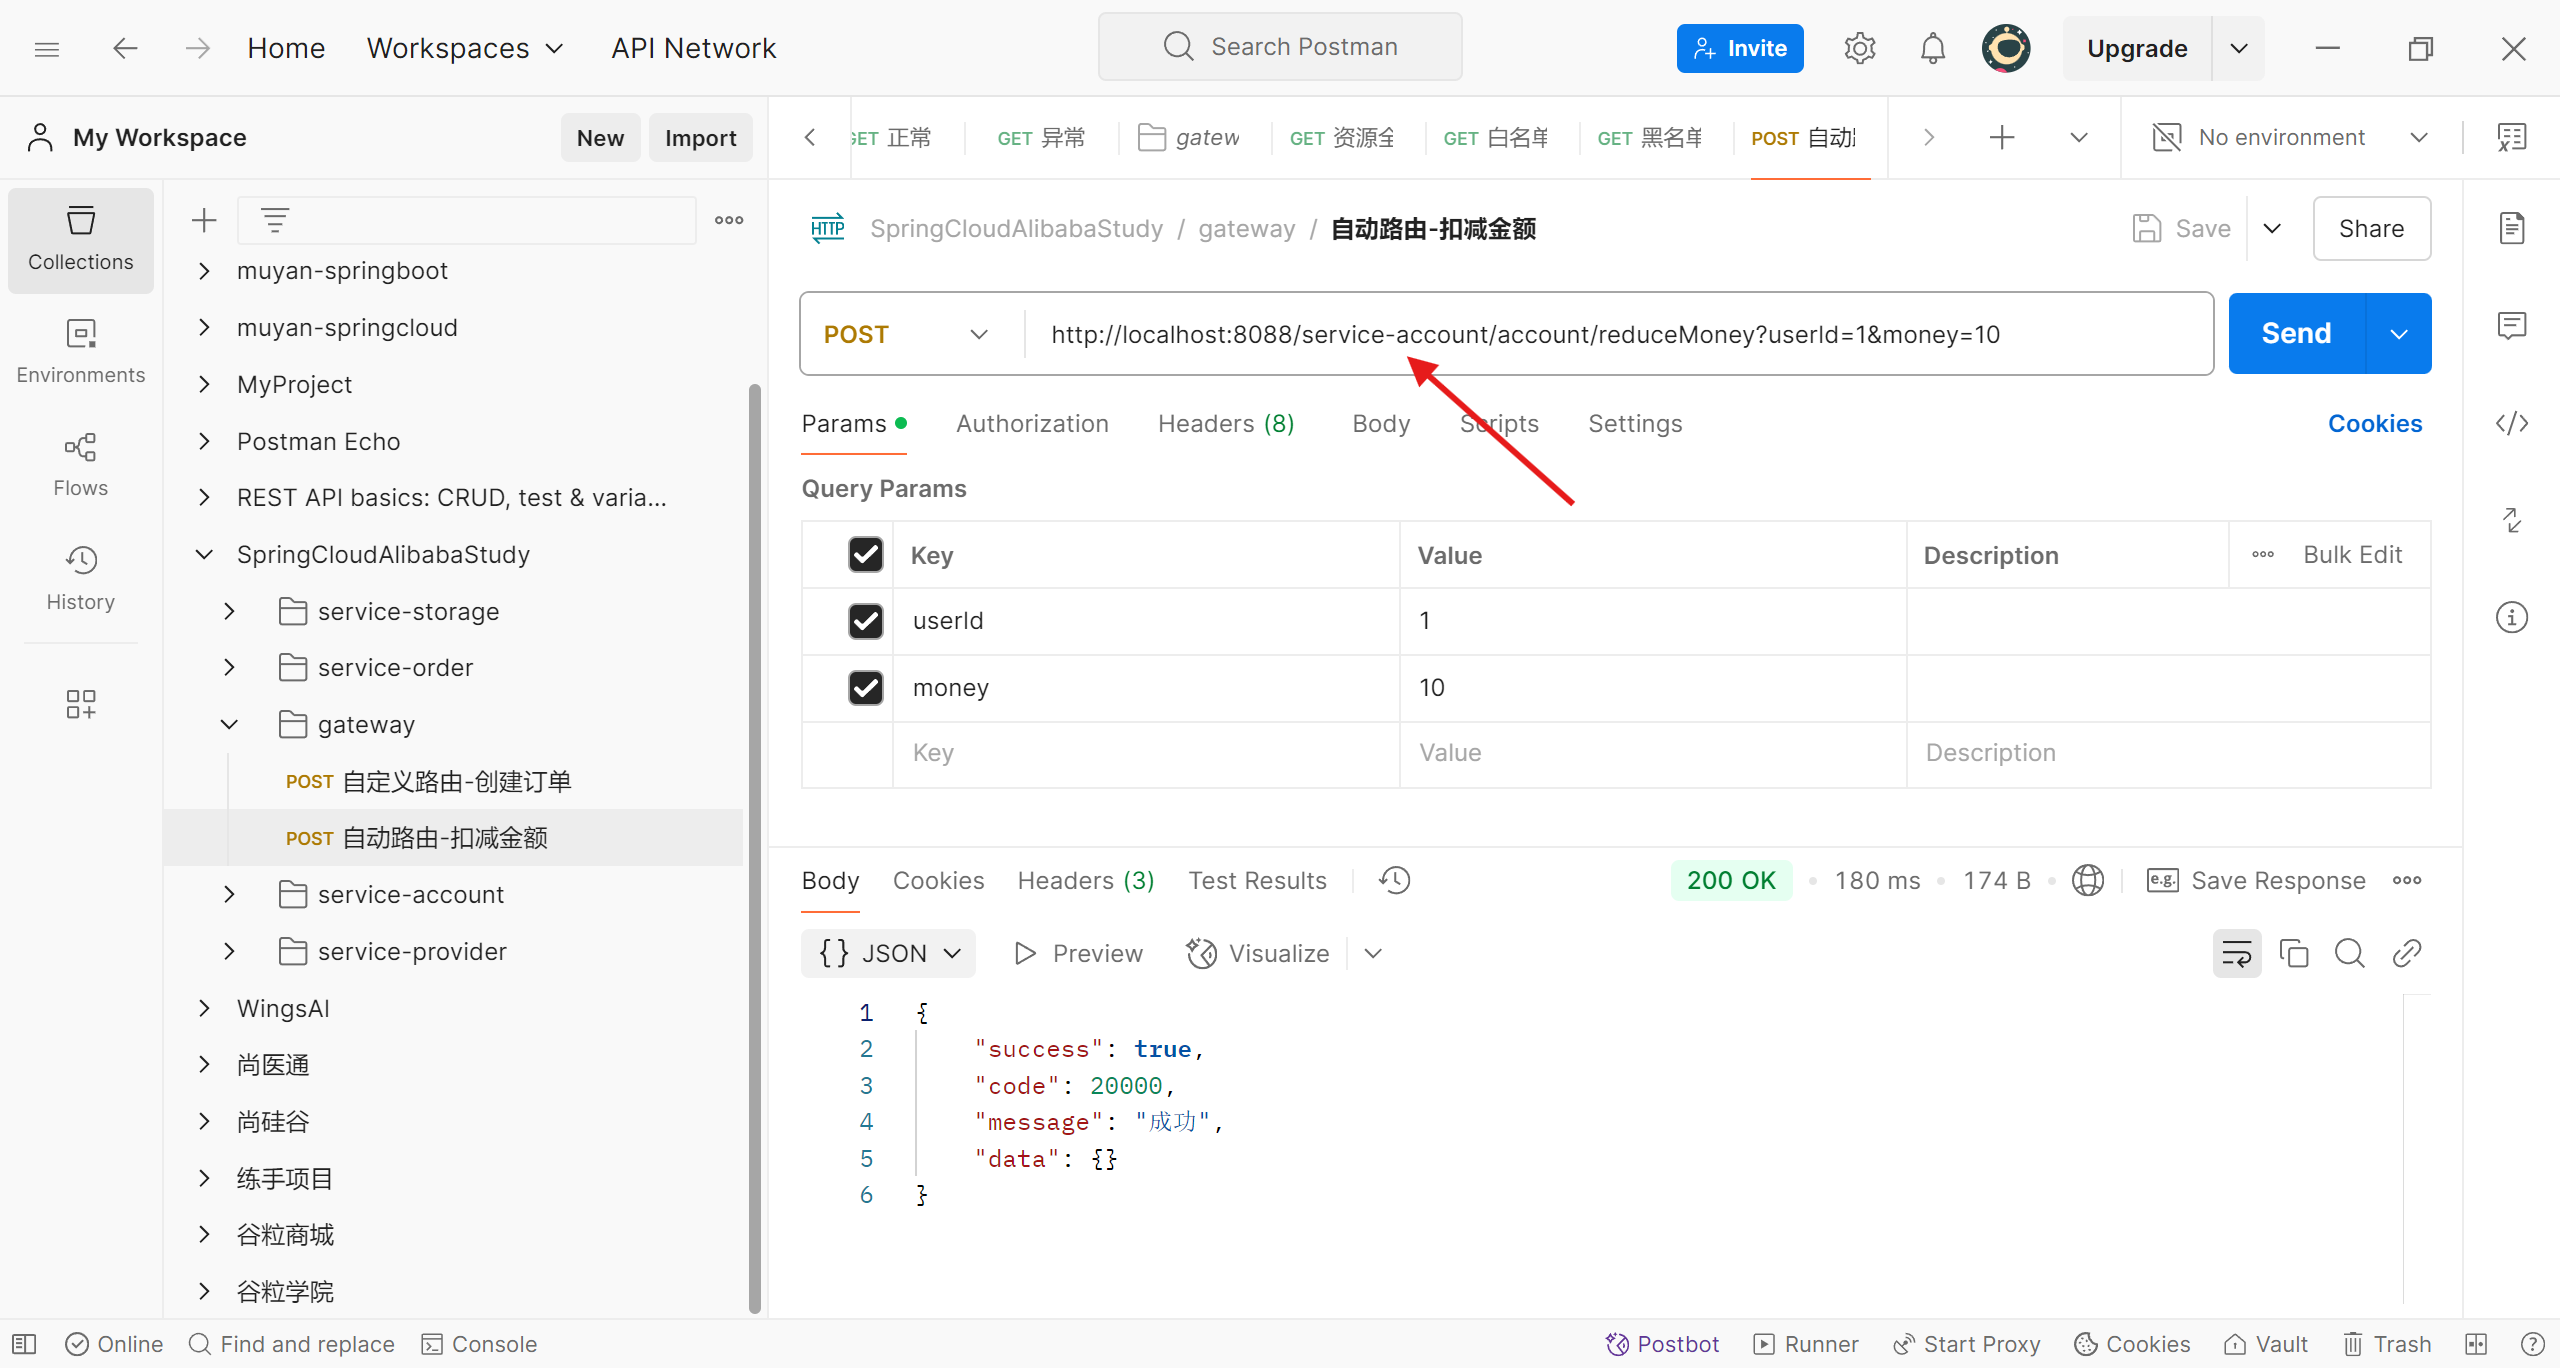Click the search response magnifier icon
The height and width of the screenshot is (1368, 2560).
point(2349,953)
